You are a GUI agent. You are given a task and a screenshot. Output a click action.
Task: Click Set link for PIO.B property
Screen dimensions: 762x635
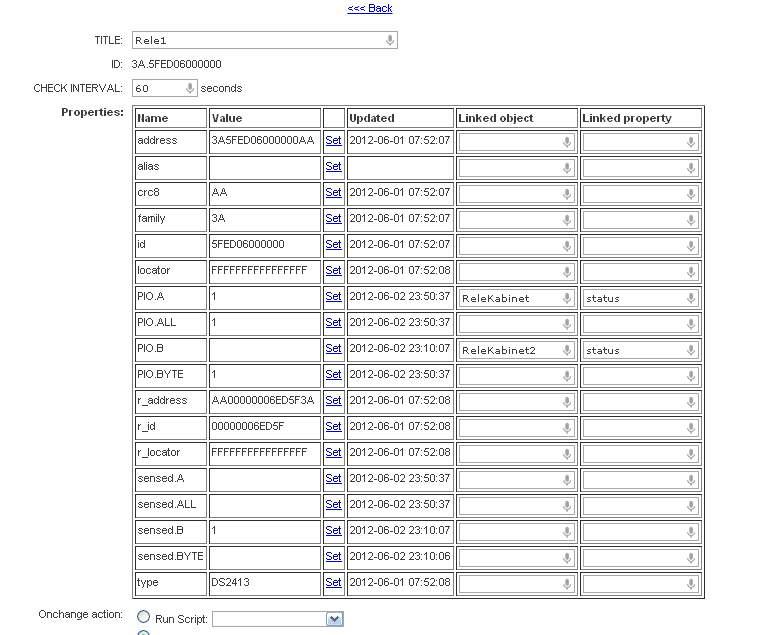pos(333,348)
